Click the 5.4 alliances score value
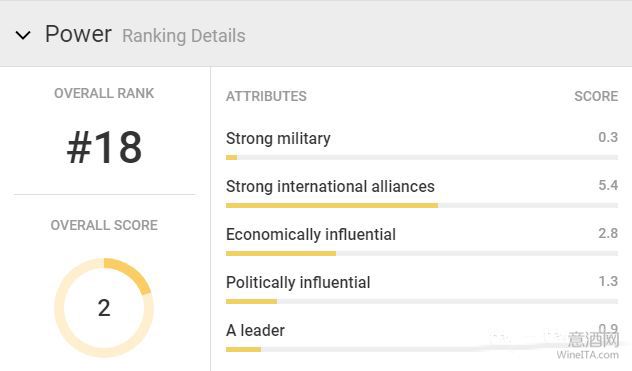Image resolution: width=632 pixels, height=371 pixels. [x=608, y=185]
